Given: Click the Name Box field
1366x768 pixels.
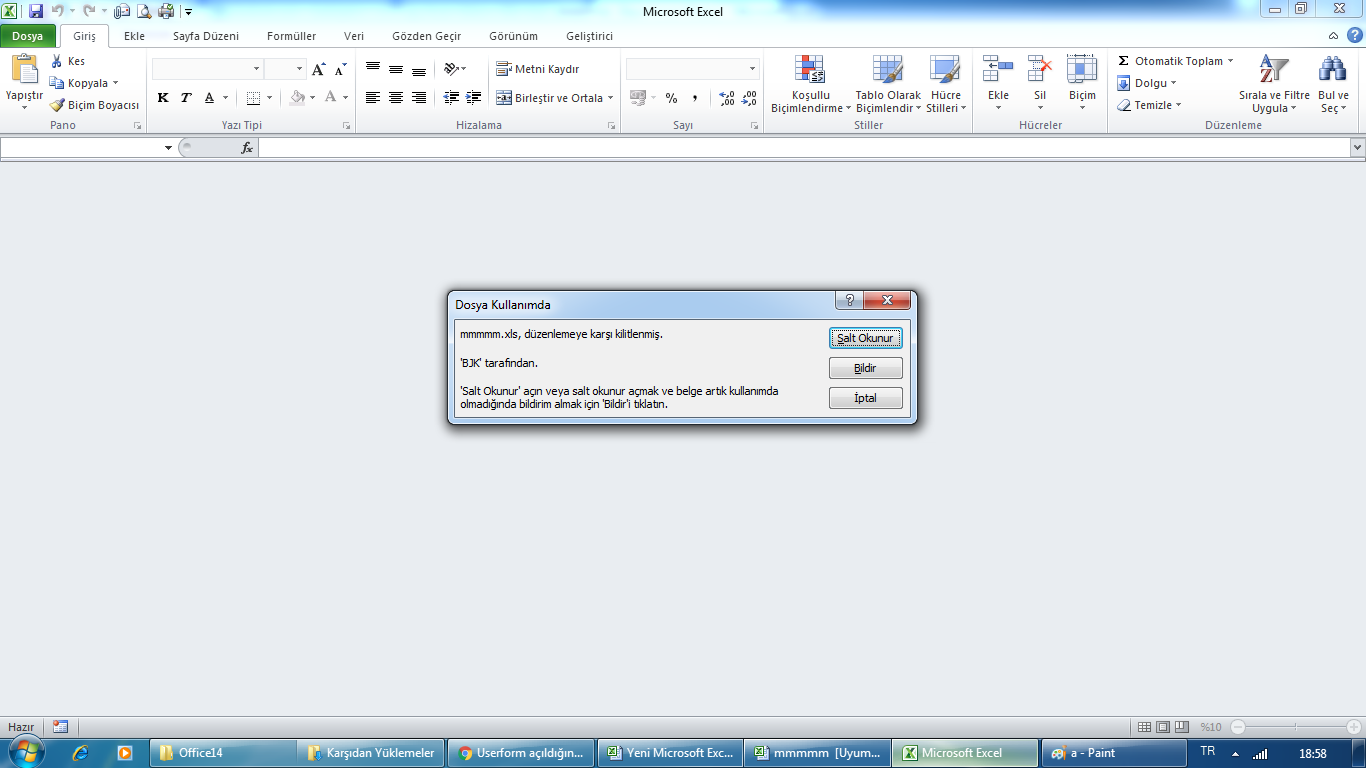Looking at the screenshot, I should tap(80, 148).
